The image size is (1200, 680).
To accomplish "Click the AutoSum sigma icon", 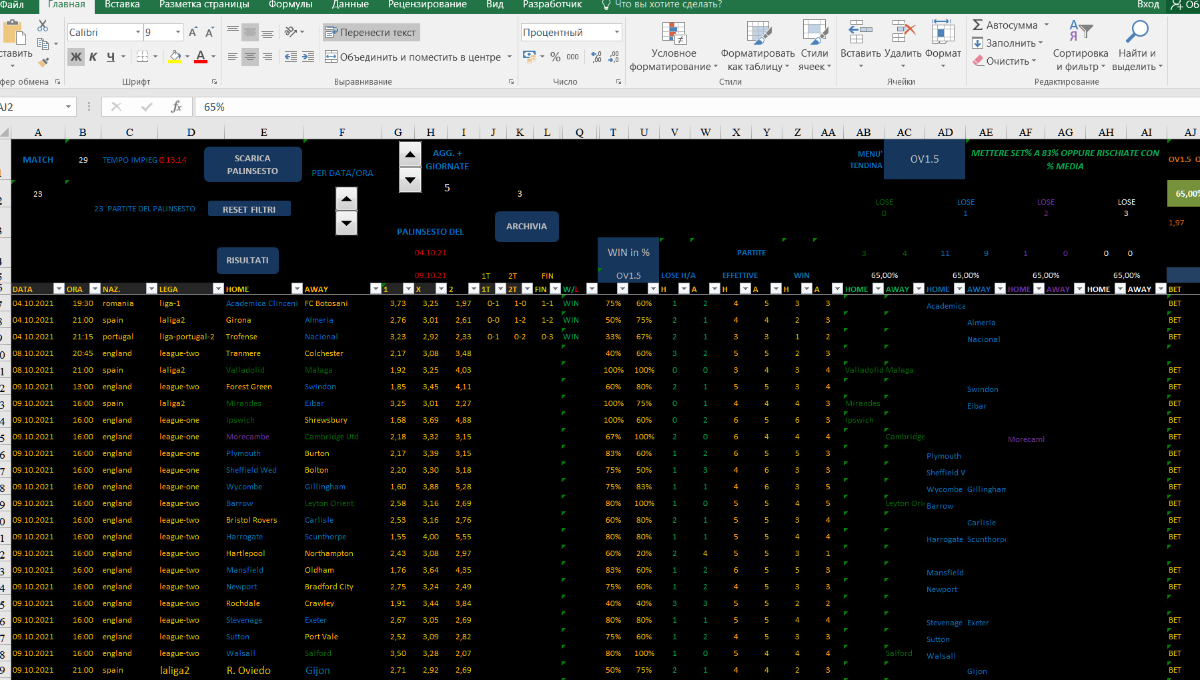I will tap(977, 25).
